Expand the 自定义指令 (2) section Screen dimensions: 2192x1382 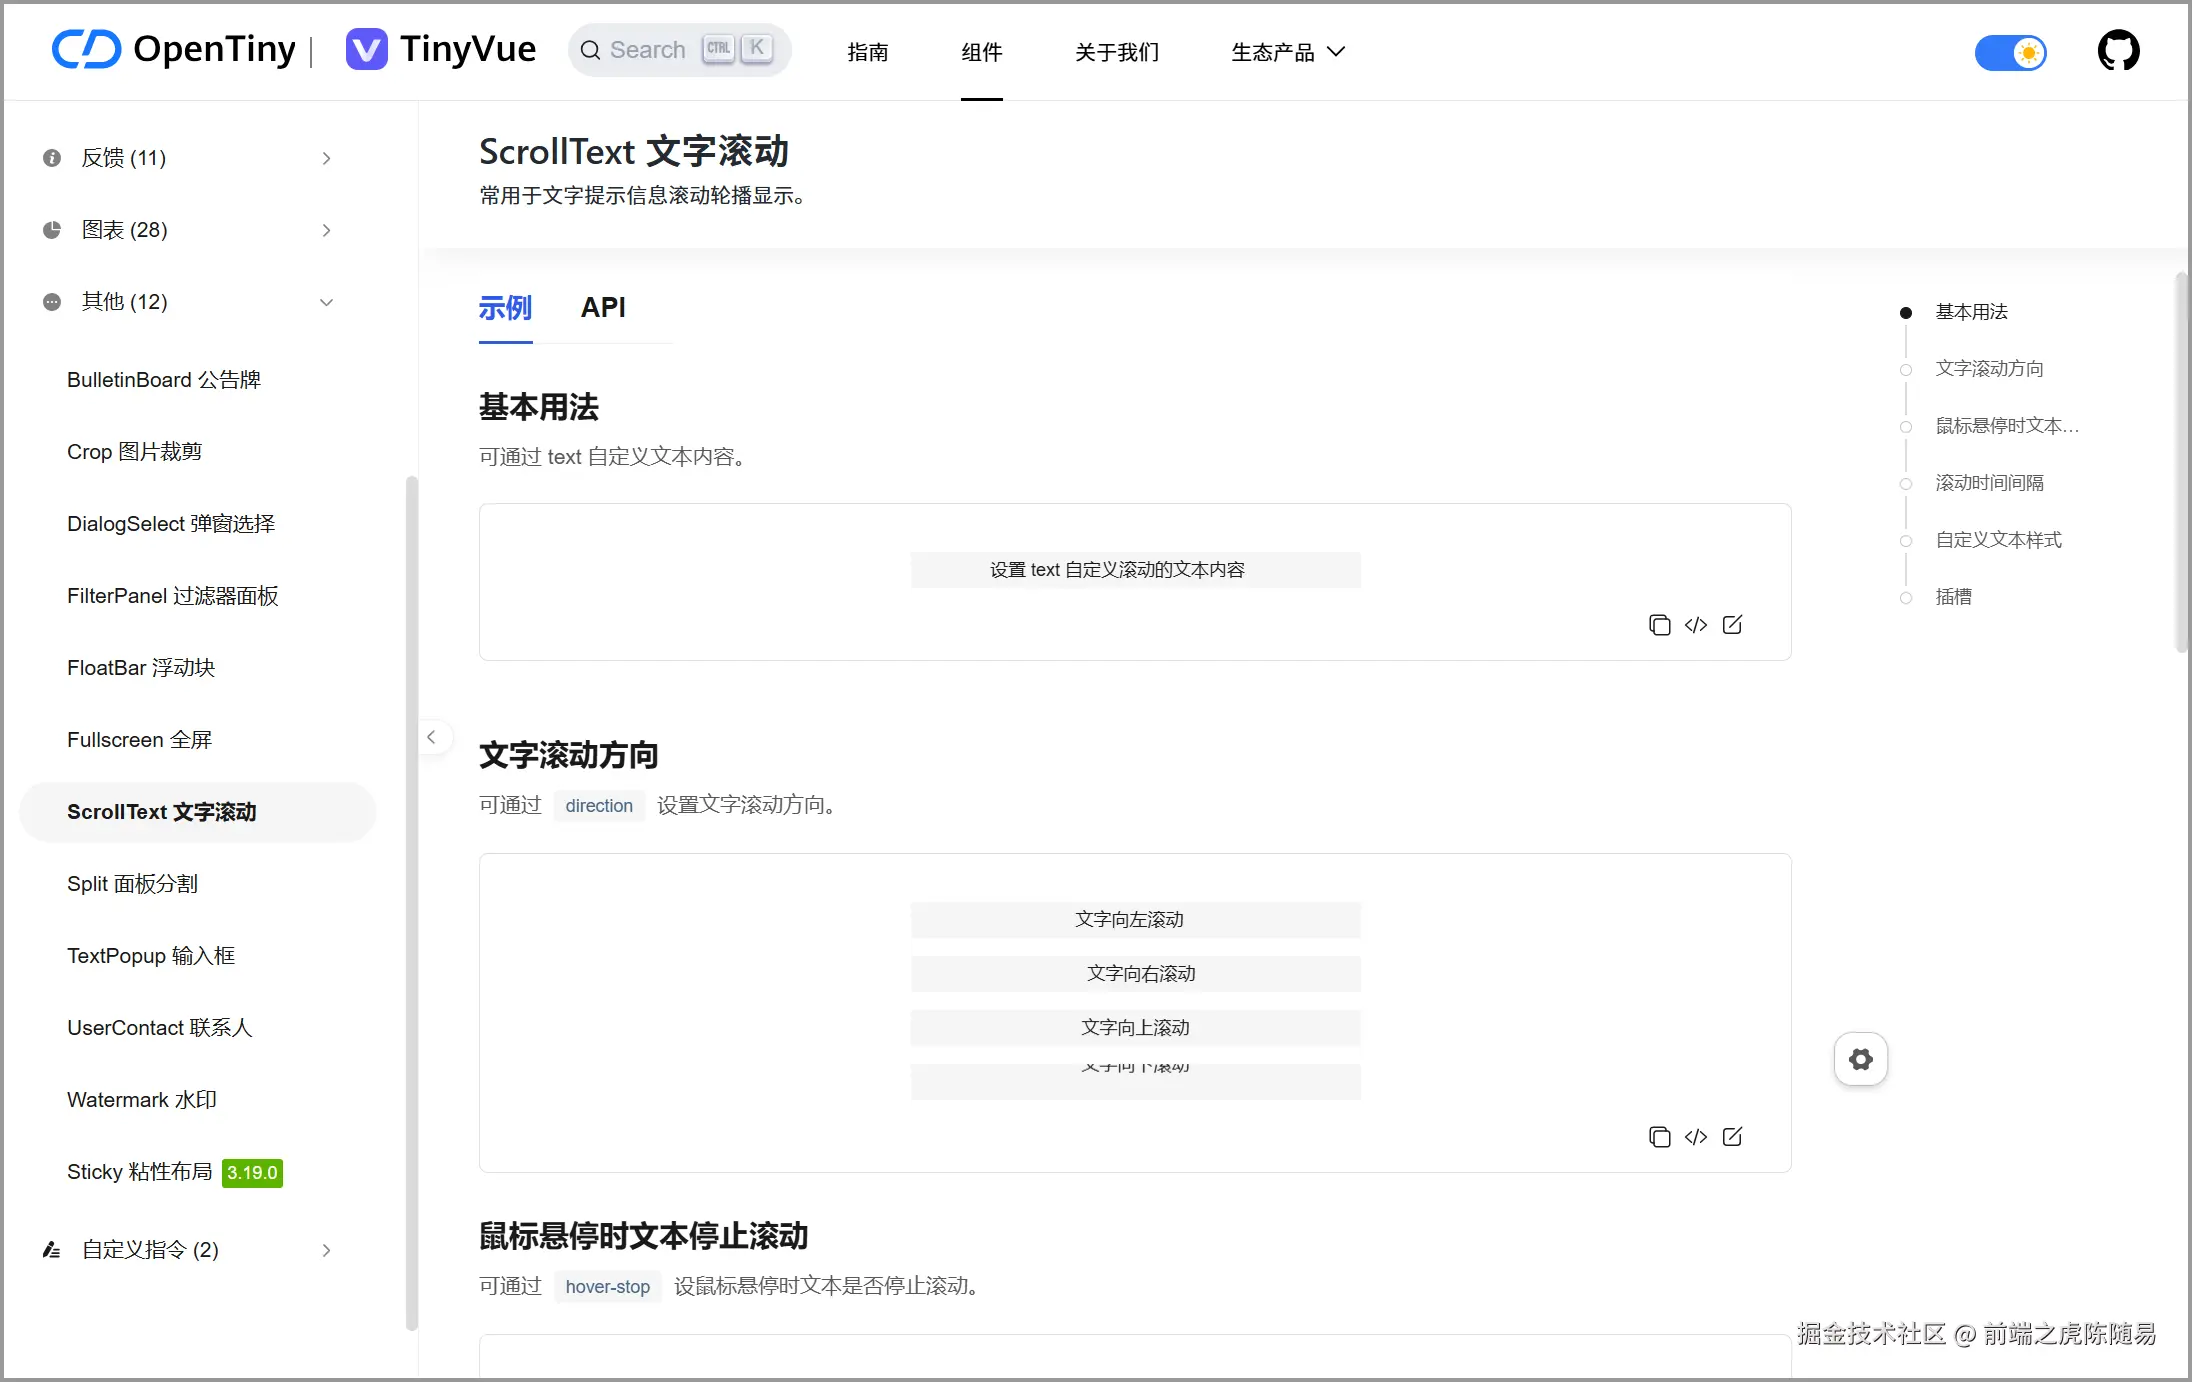tap(326, 1250)
